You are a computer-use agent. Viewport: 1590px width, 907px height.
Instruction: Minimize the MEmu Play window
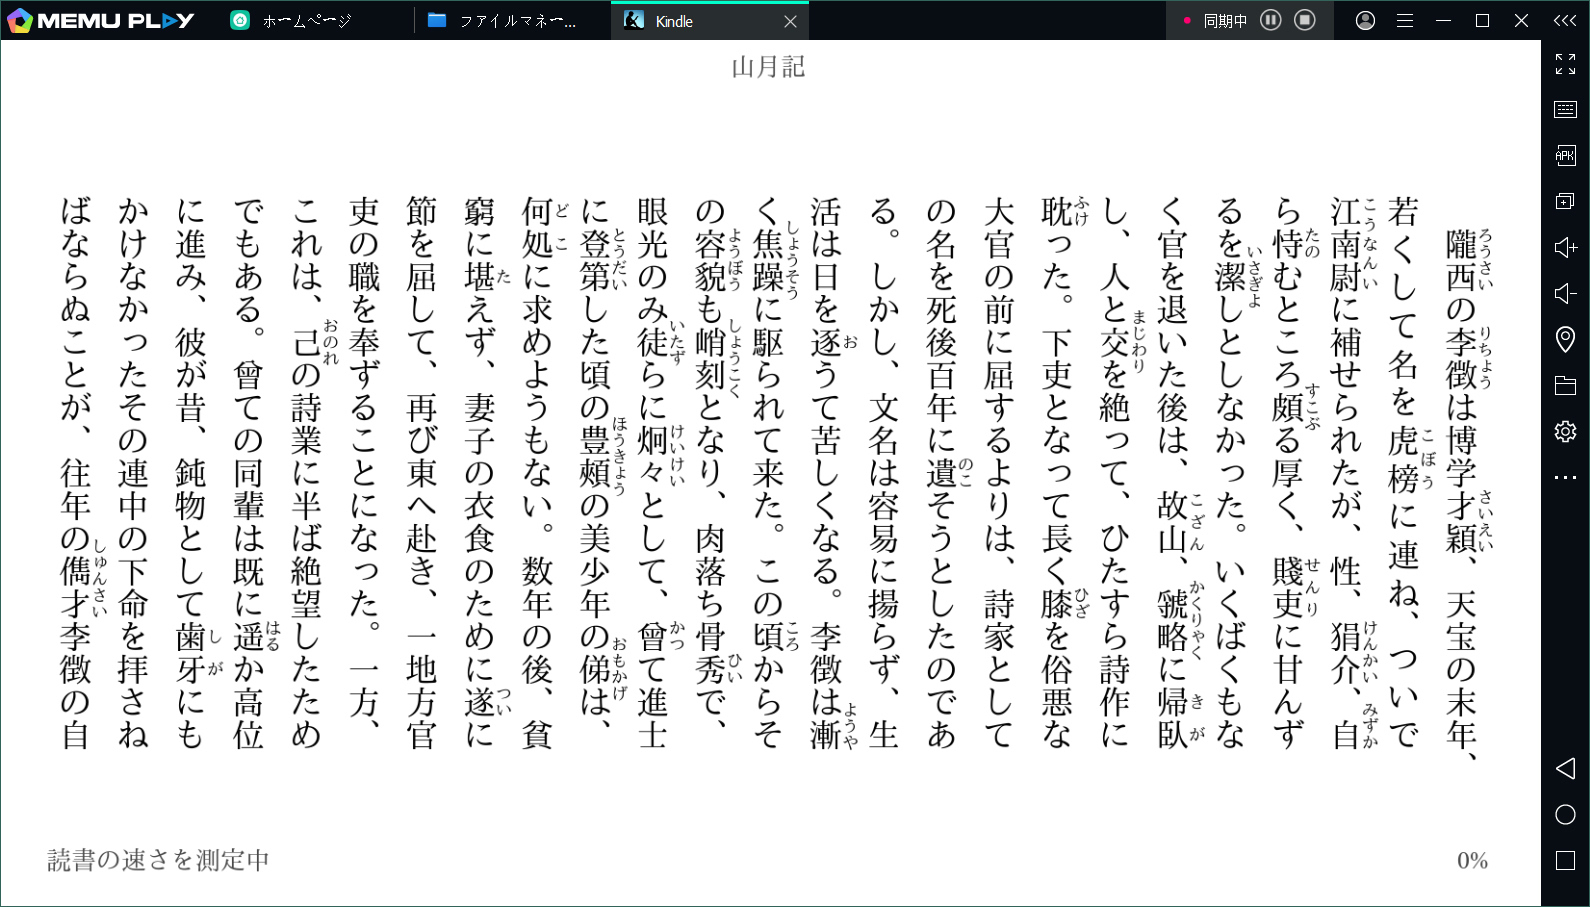click(1443, 20)
